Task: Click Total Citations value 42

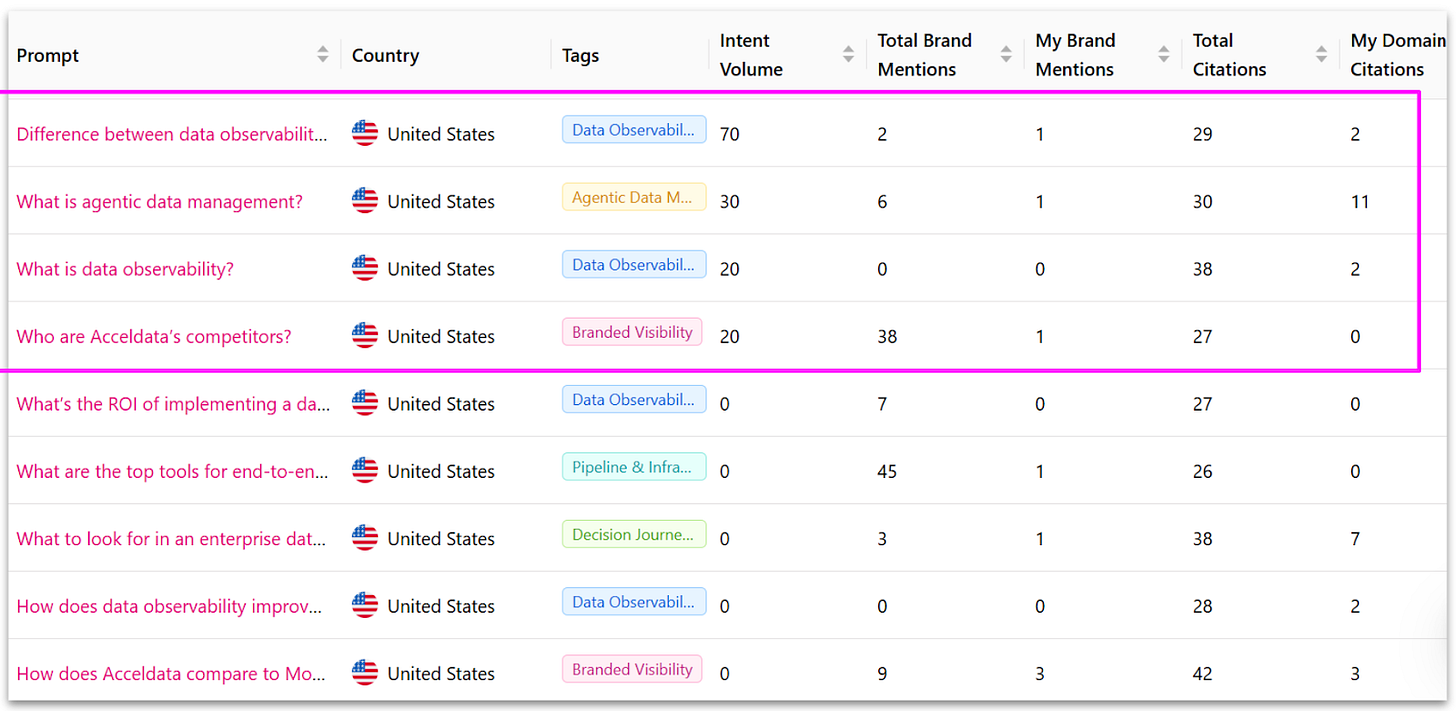Action: (x=1203, y=674)
